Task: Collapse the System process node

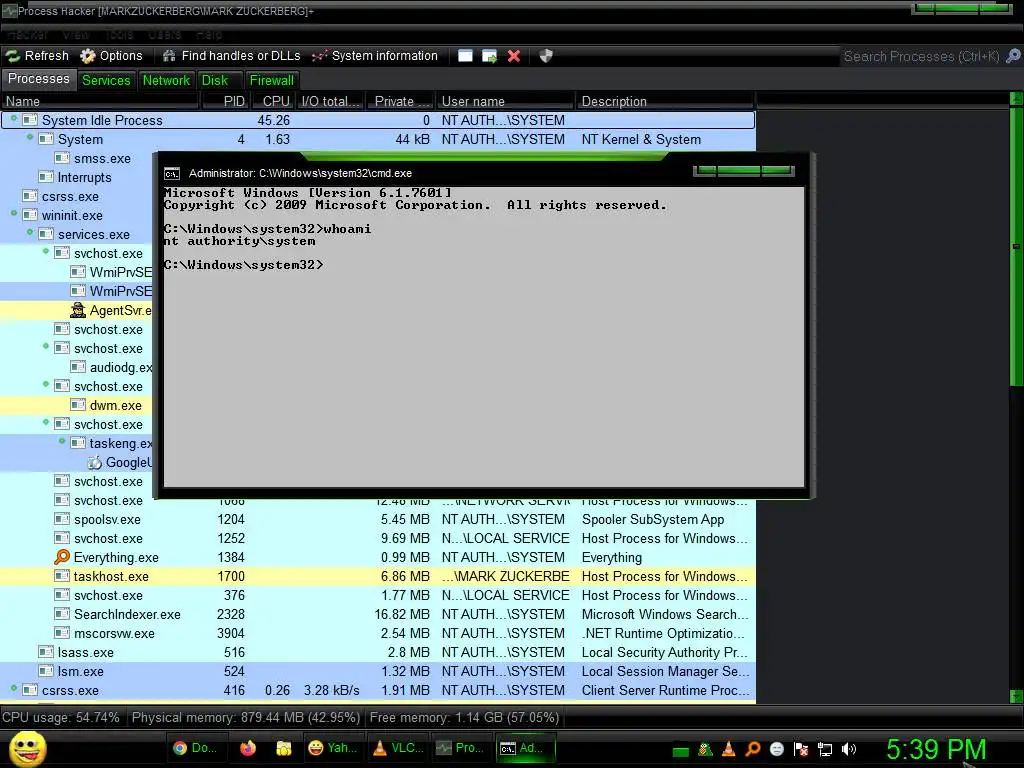Action: coord(30,138)
